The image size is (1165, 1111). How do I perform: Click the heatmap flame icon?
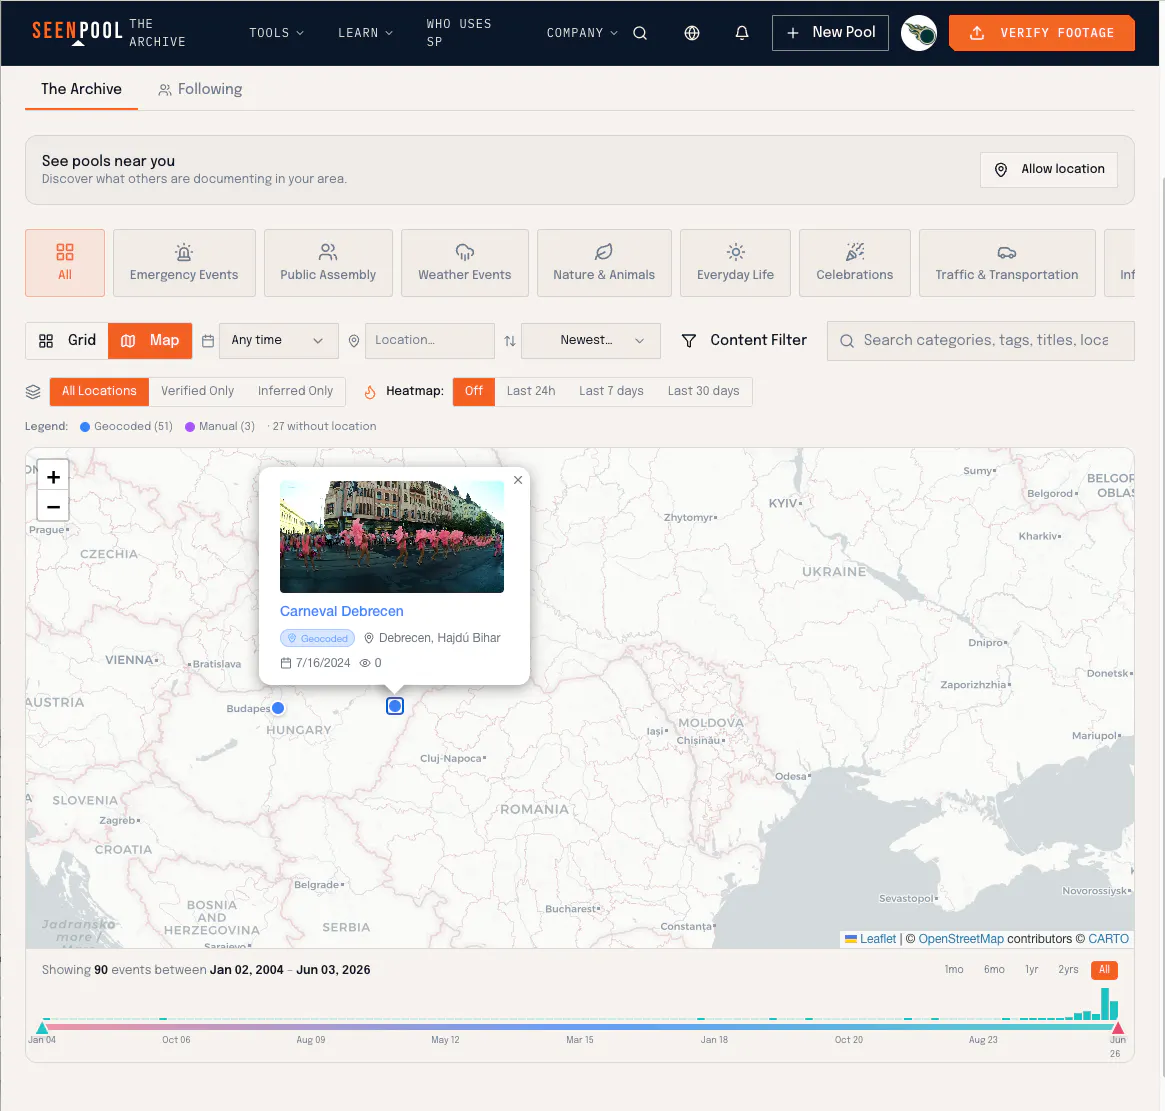[370, 392]
